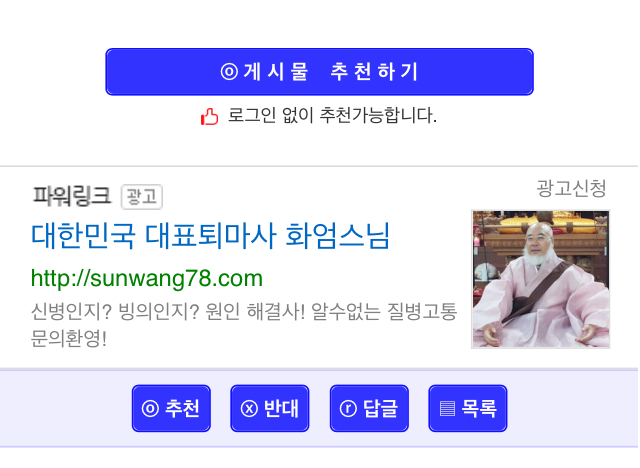Click the 파워링크 heading
Image resolution: width=640 pixels, height=468 pixels.
72,195
